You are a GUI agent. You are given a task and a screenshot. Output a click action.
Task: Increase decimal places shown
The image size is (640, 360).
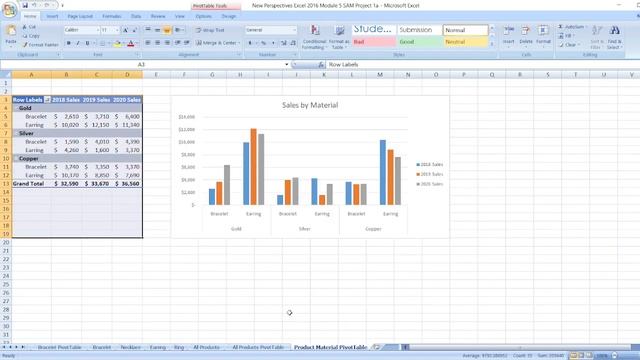(x=284, y=43)
